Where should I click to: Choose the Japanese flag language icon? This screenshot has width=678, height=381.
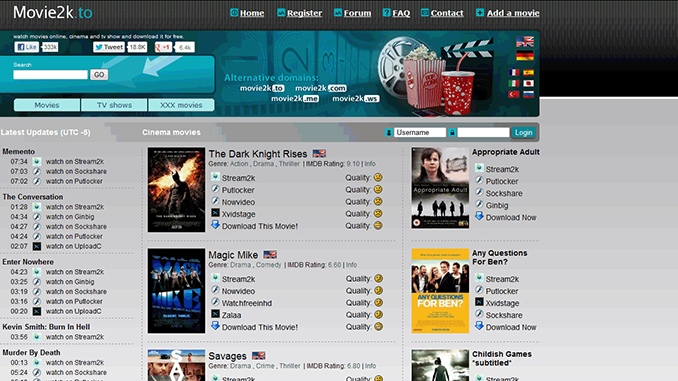(528, 83)
